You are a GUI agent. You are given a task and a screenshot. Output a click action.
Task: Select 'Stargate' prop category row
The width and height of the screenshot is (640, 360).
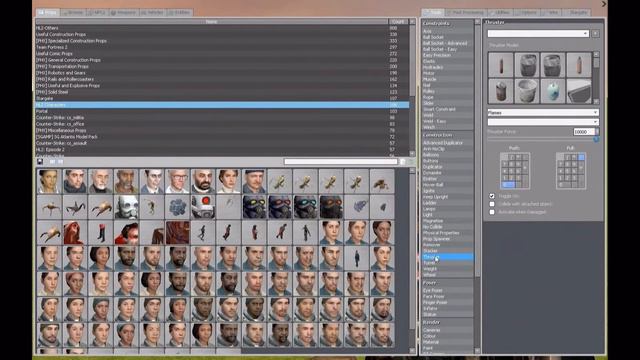pos(222,98)
